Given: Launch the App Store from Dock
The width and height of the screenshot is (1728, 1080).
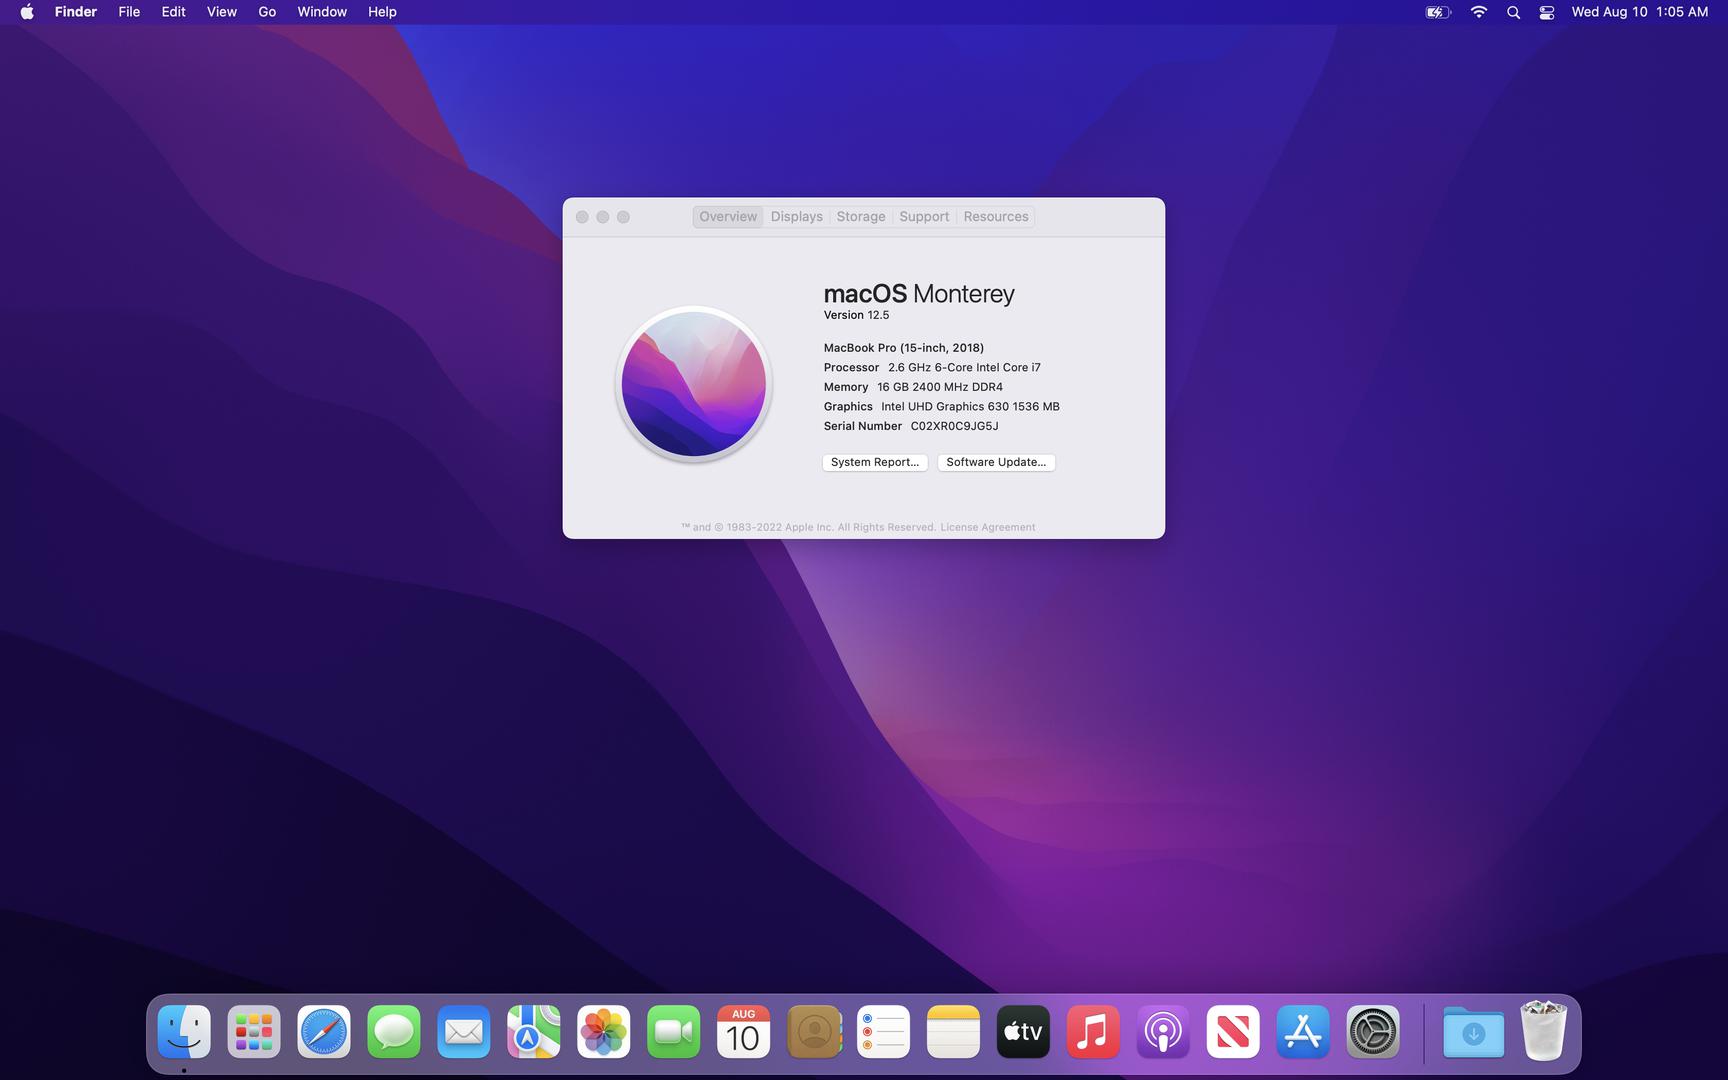Looking at the screenshot, I should 1303,1032.
